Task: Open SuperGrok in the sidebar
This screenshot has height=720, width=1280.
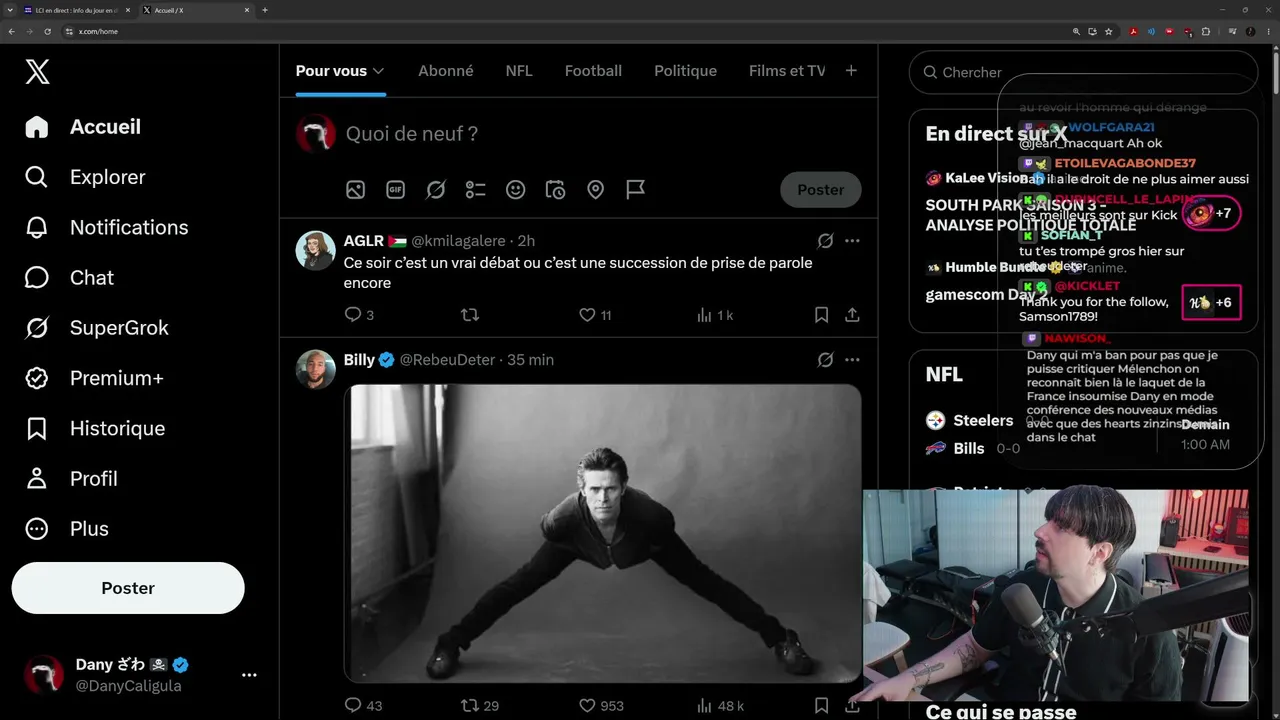Action: 97,327
